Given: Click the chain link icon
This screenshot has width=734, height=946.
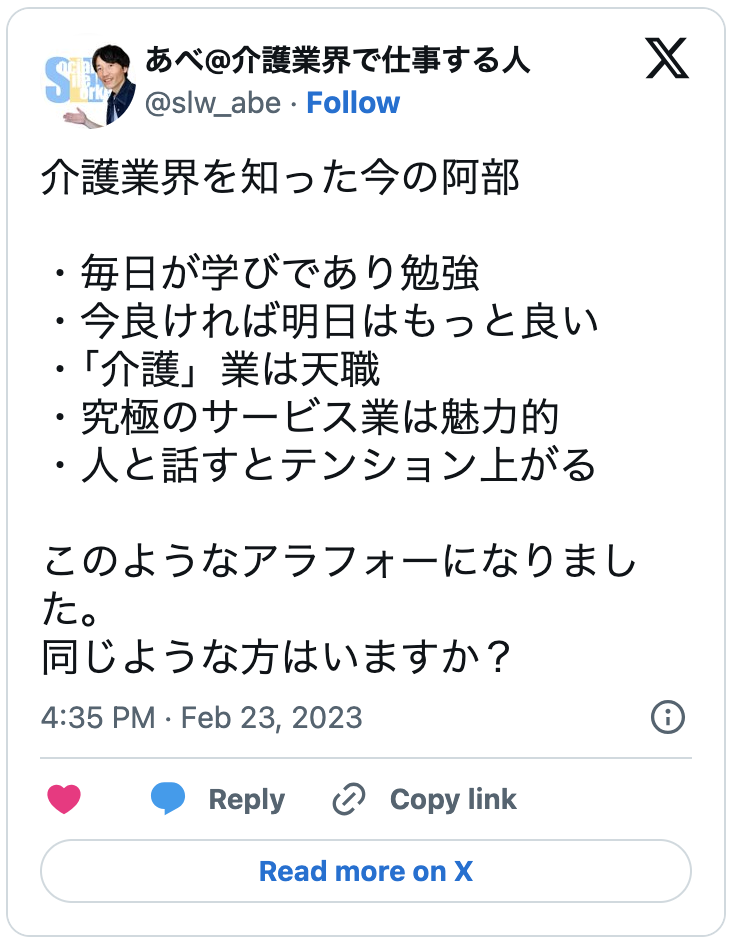Looking at the screenshot, I should coord(349,799).
